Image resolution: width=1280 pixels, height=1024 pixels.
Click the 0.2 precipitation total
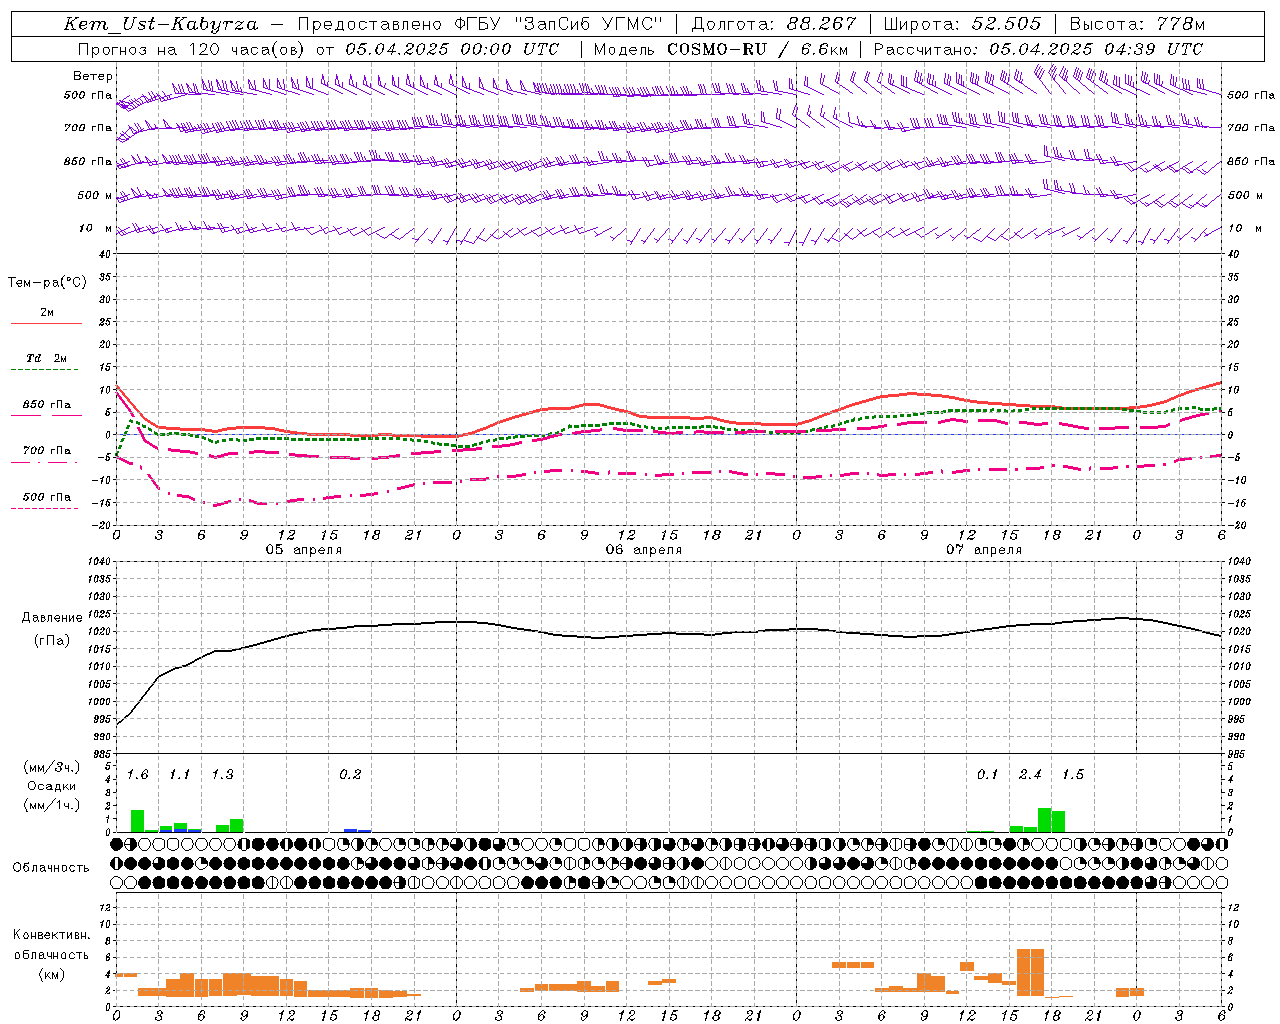pyautogui.click(x=350, y=775)
